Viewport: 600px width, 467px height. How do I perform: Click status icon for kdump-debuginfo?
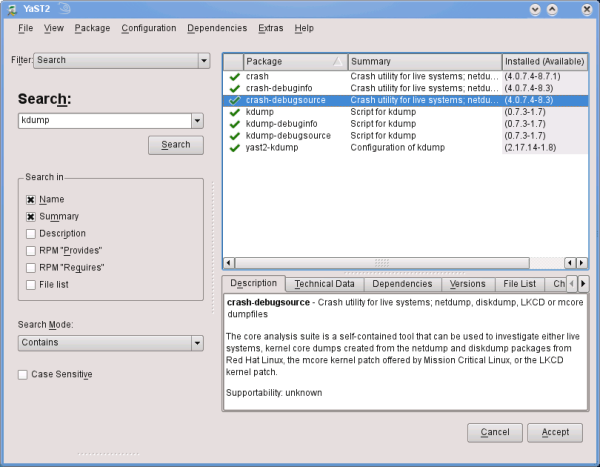pyautogui.click(x=234, y=124)
